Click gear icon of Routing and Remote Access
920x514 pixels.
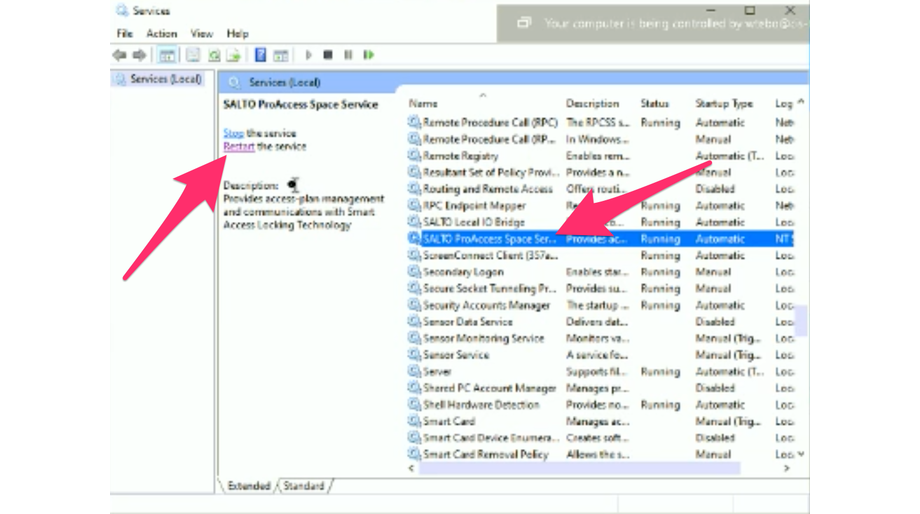414,189
